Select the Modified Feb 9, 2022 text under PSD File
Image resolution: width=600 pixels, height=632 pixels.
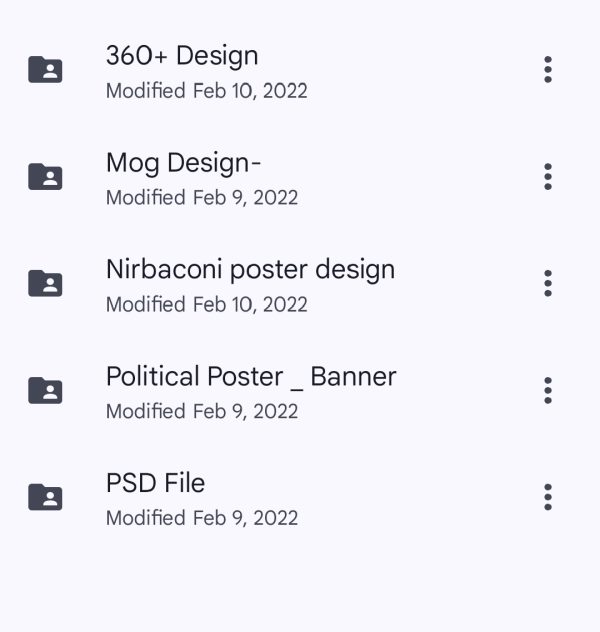coord(202,518)
